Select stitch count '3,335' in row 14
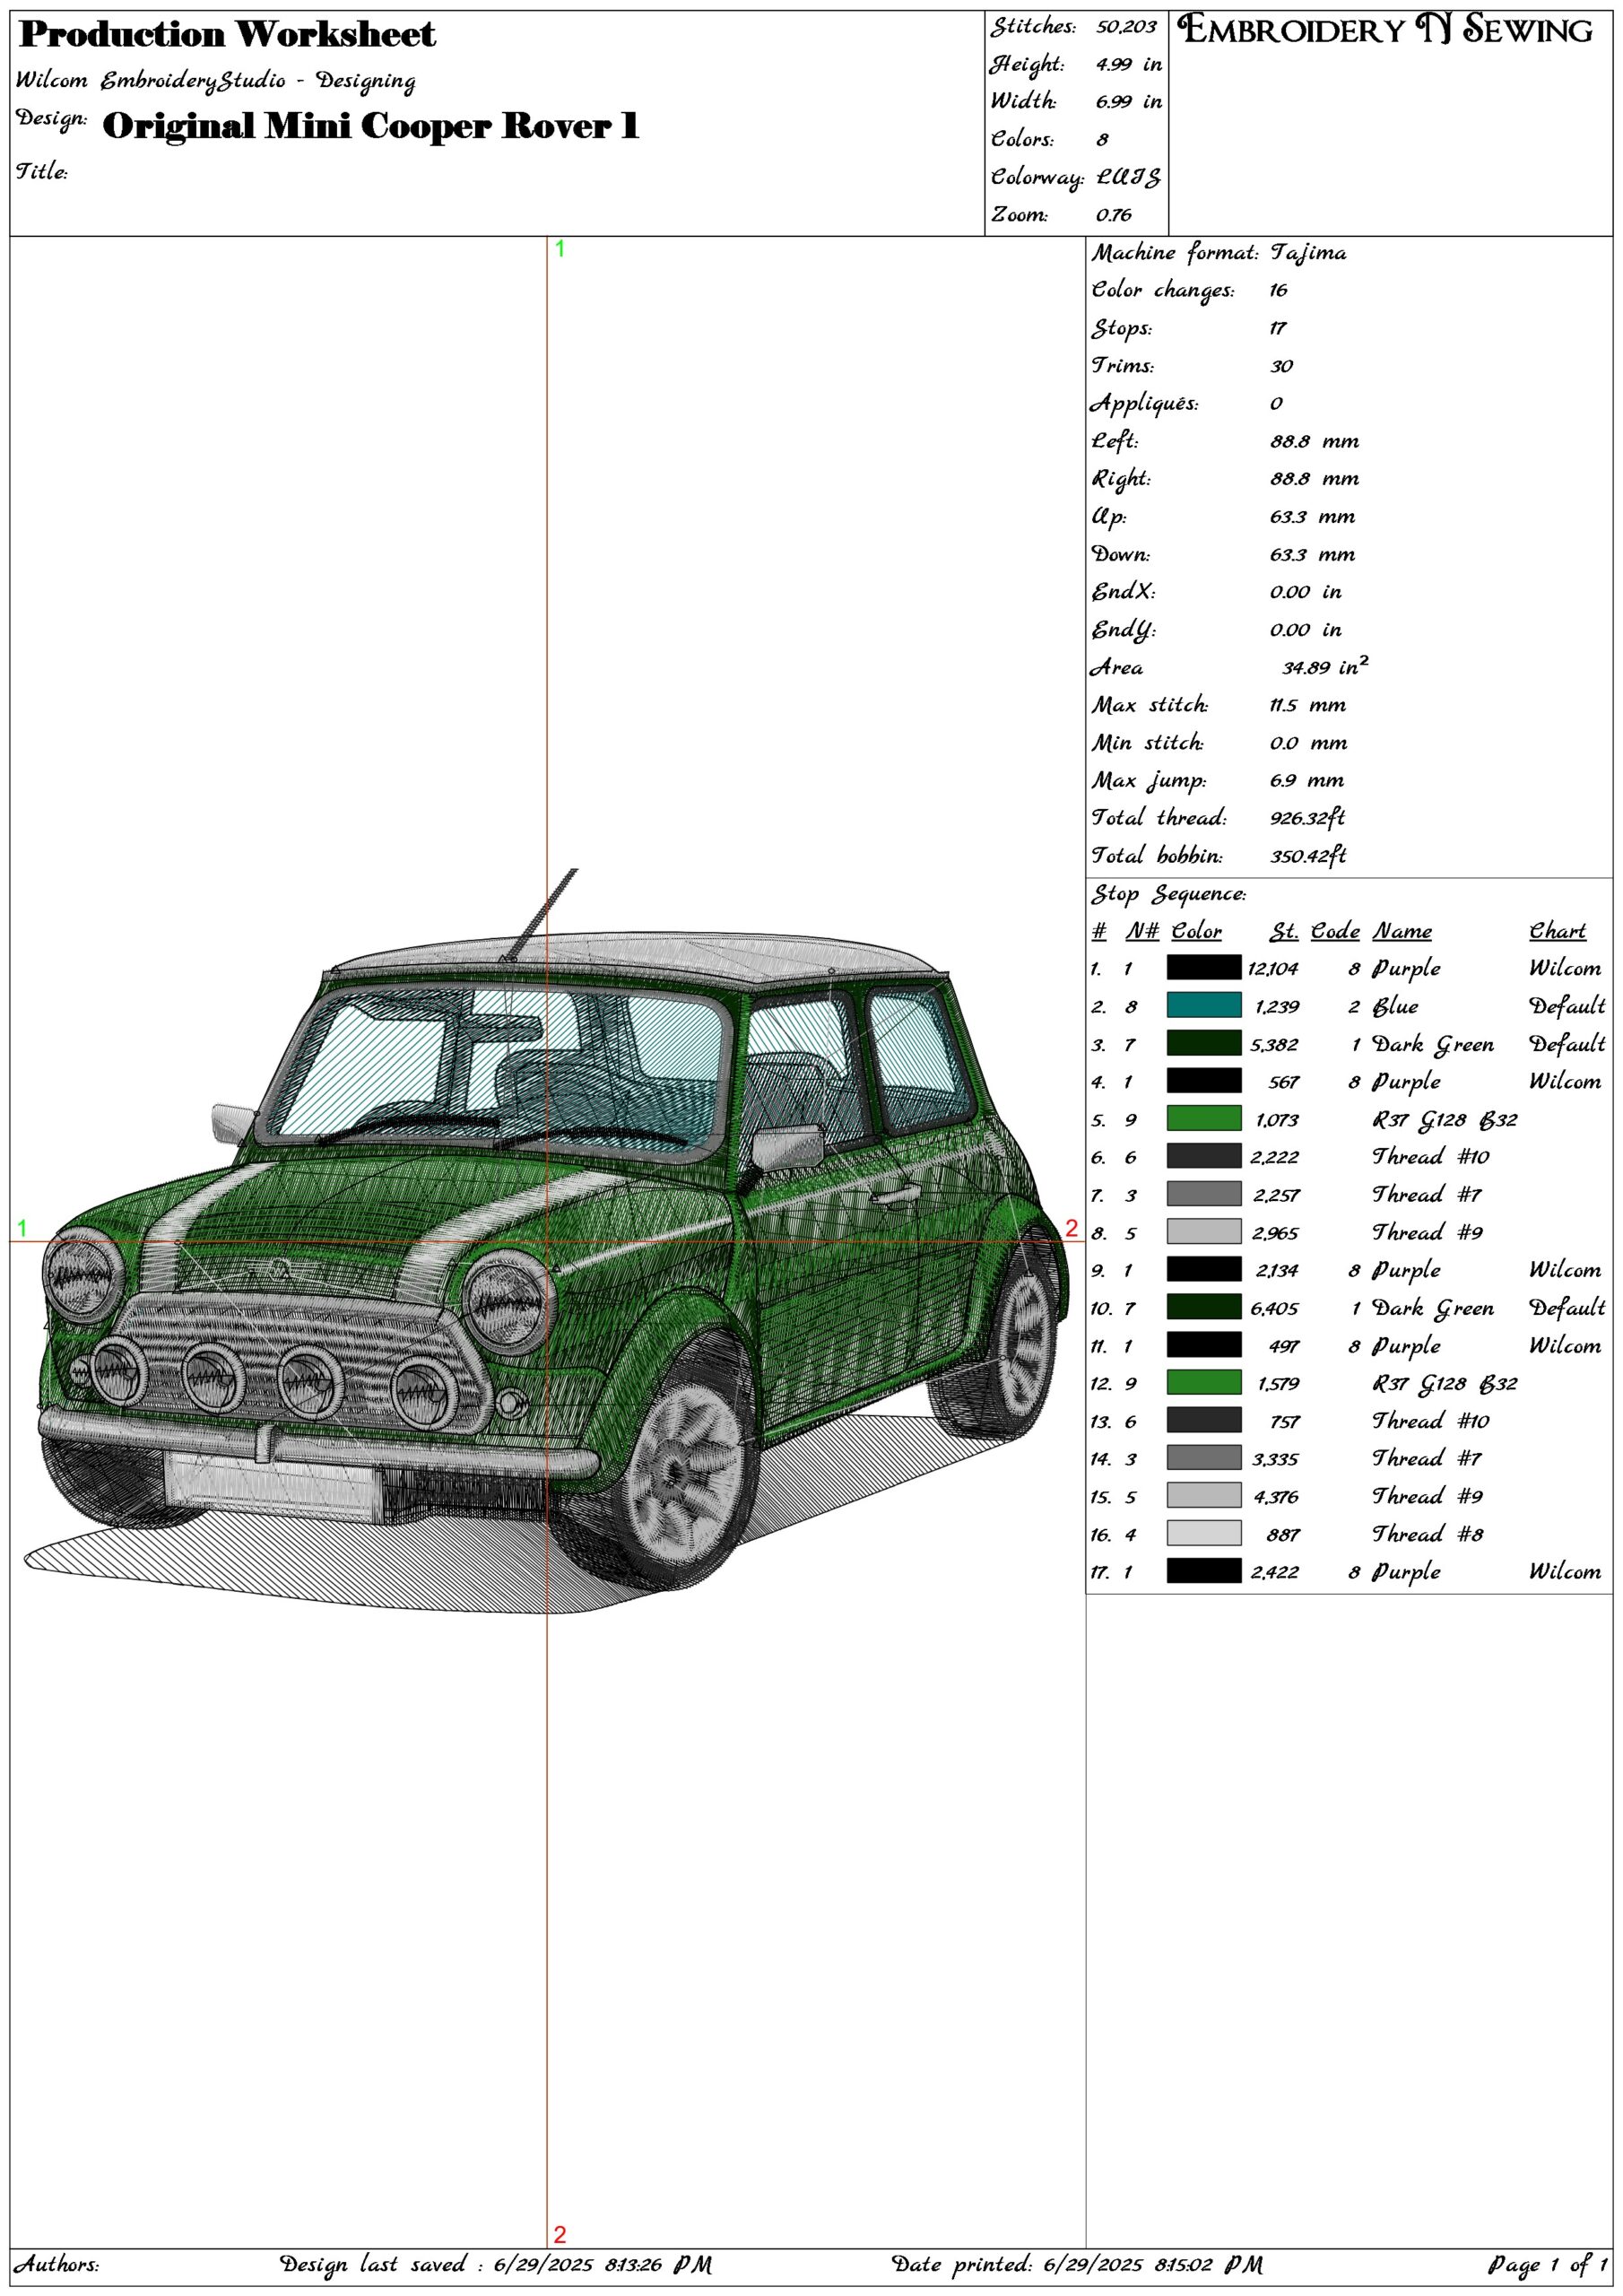 [x=1276, y=1459]
